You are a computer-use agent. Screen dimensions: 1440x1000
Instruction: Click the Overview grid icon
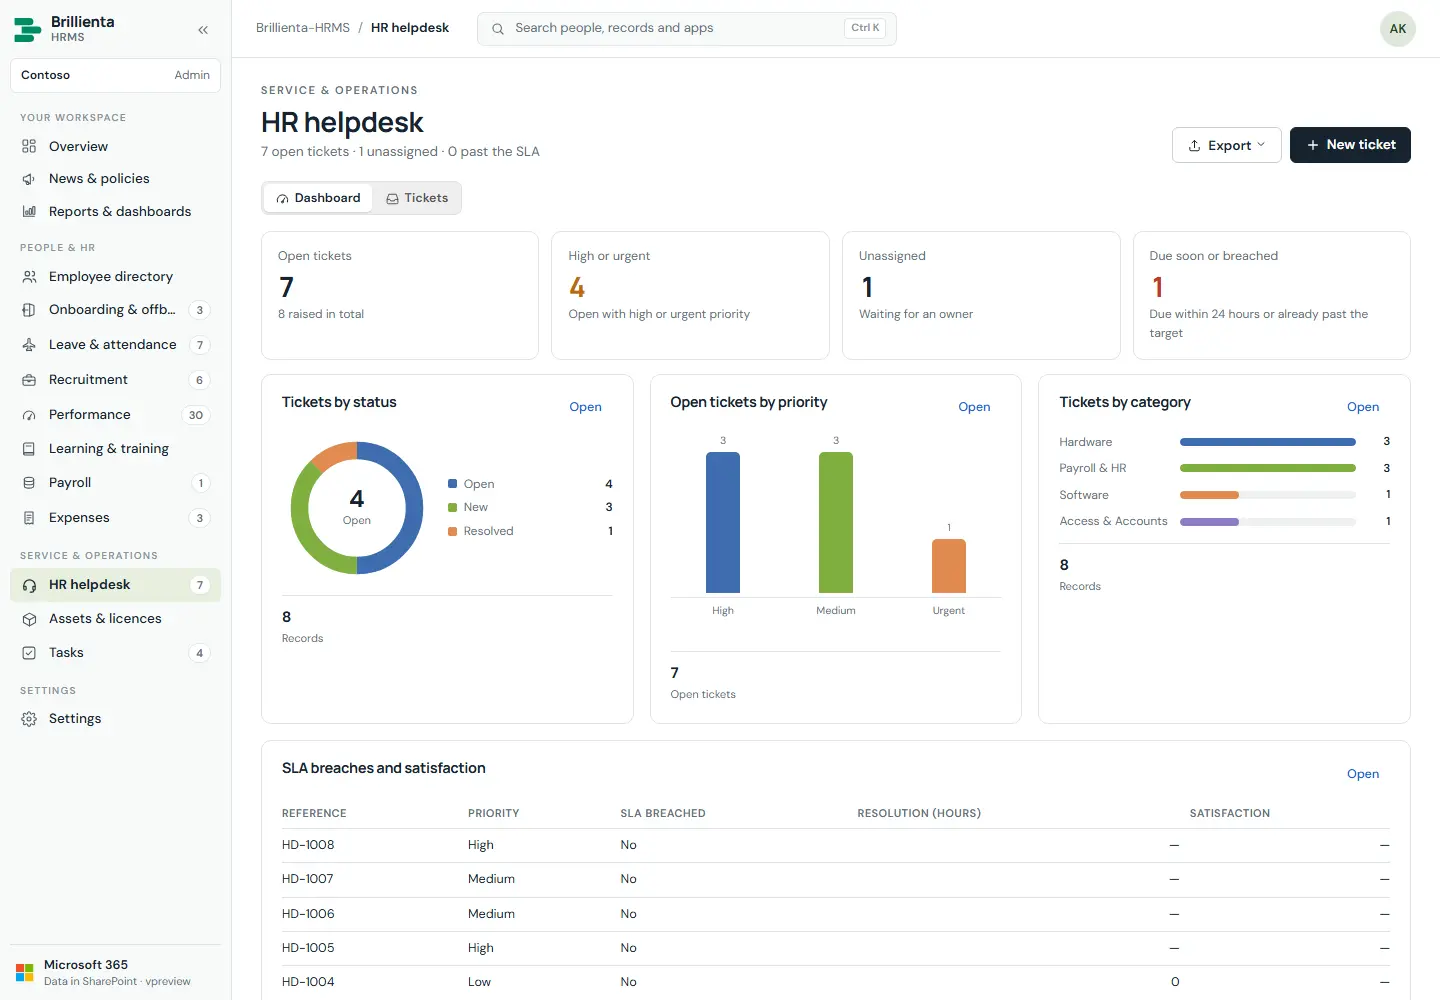(29, 146)
